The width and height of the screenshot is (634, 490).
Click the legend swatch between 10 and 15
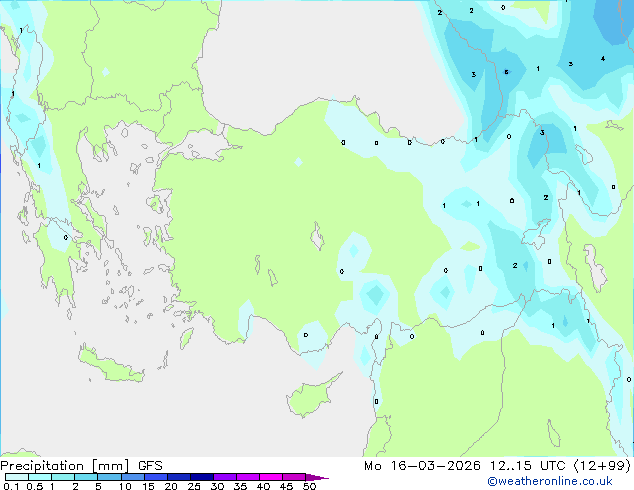(x=133, y=477)
